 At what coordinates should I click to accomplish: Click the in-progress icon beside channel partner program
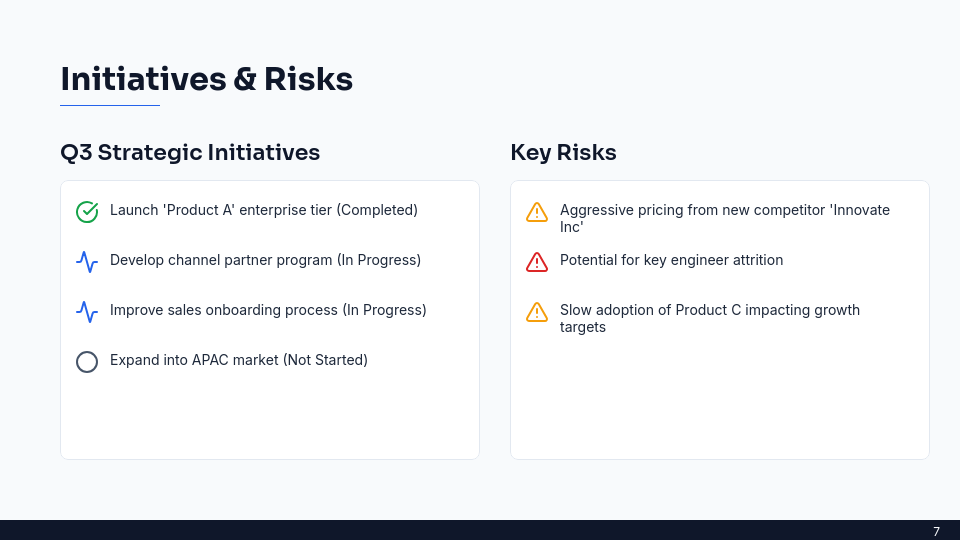click(x=87, y=262)
